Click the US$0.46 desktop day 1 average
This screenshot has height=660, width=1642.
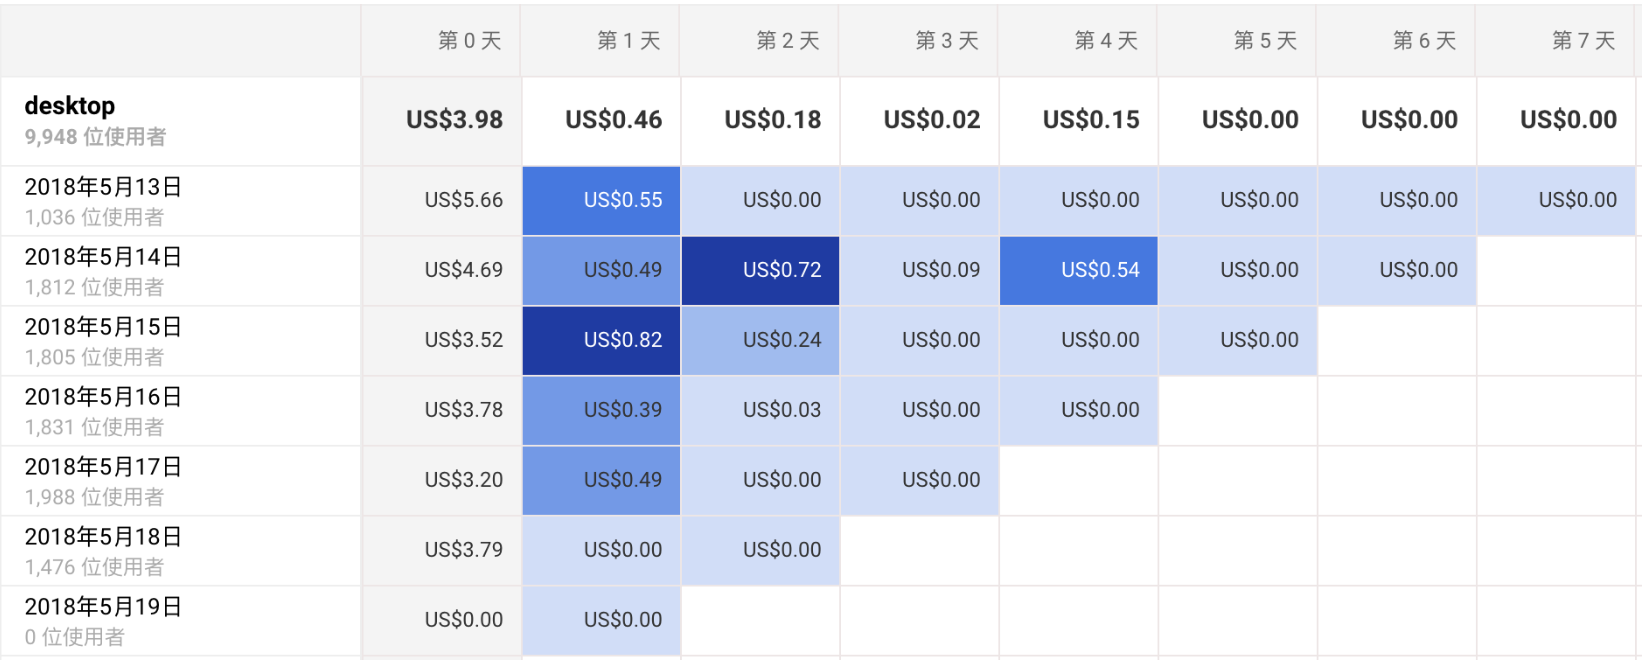(613, 120)
